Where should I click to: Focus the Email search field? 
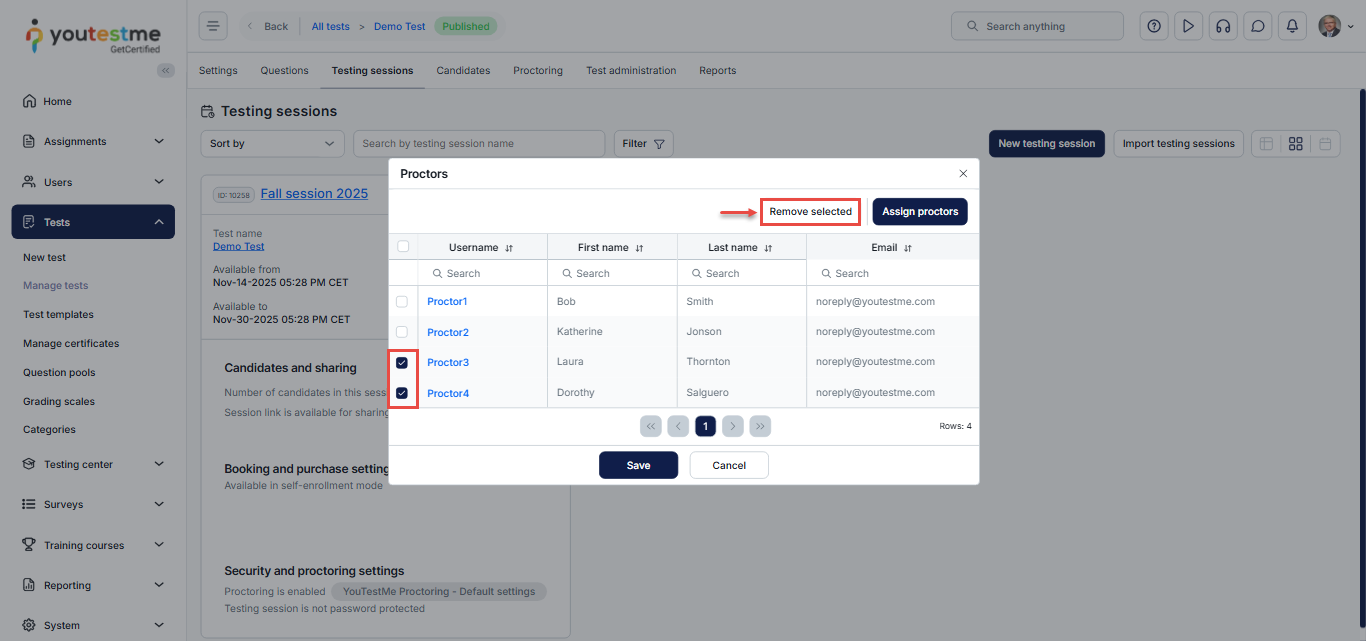(x=893, y=273)
